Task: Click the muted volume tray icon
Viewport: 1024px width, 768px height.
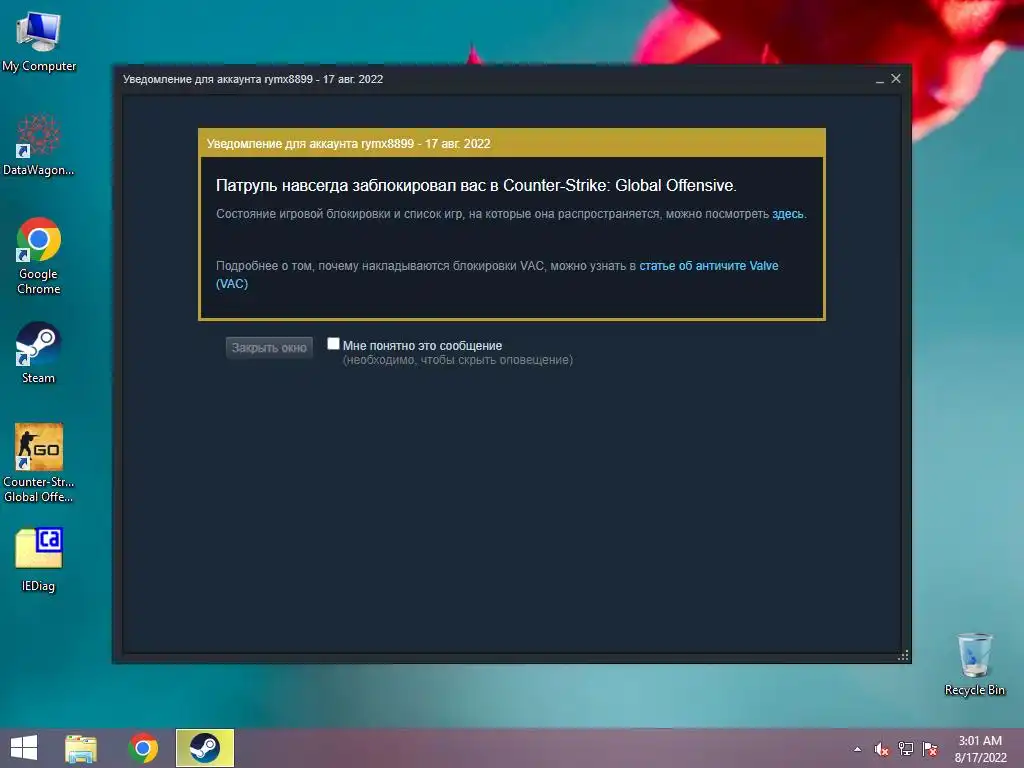Action: pyautogui.click(x=882, y=749)
